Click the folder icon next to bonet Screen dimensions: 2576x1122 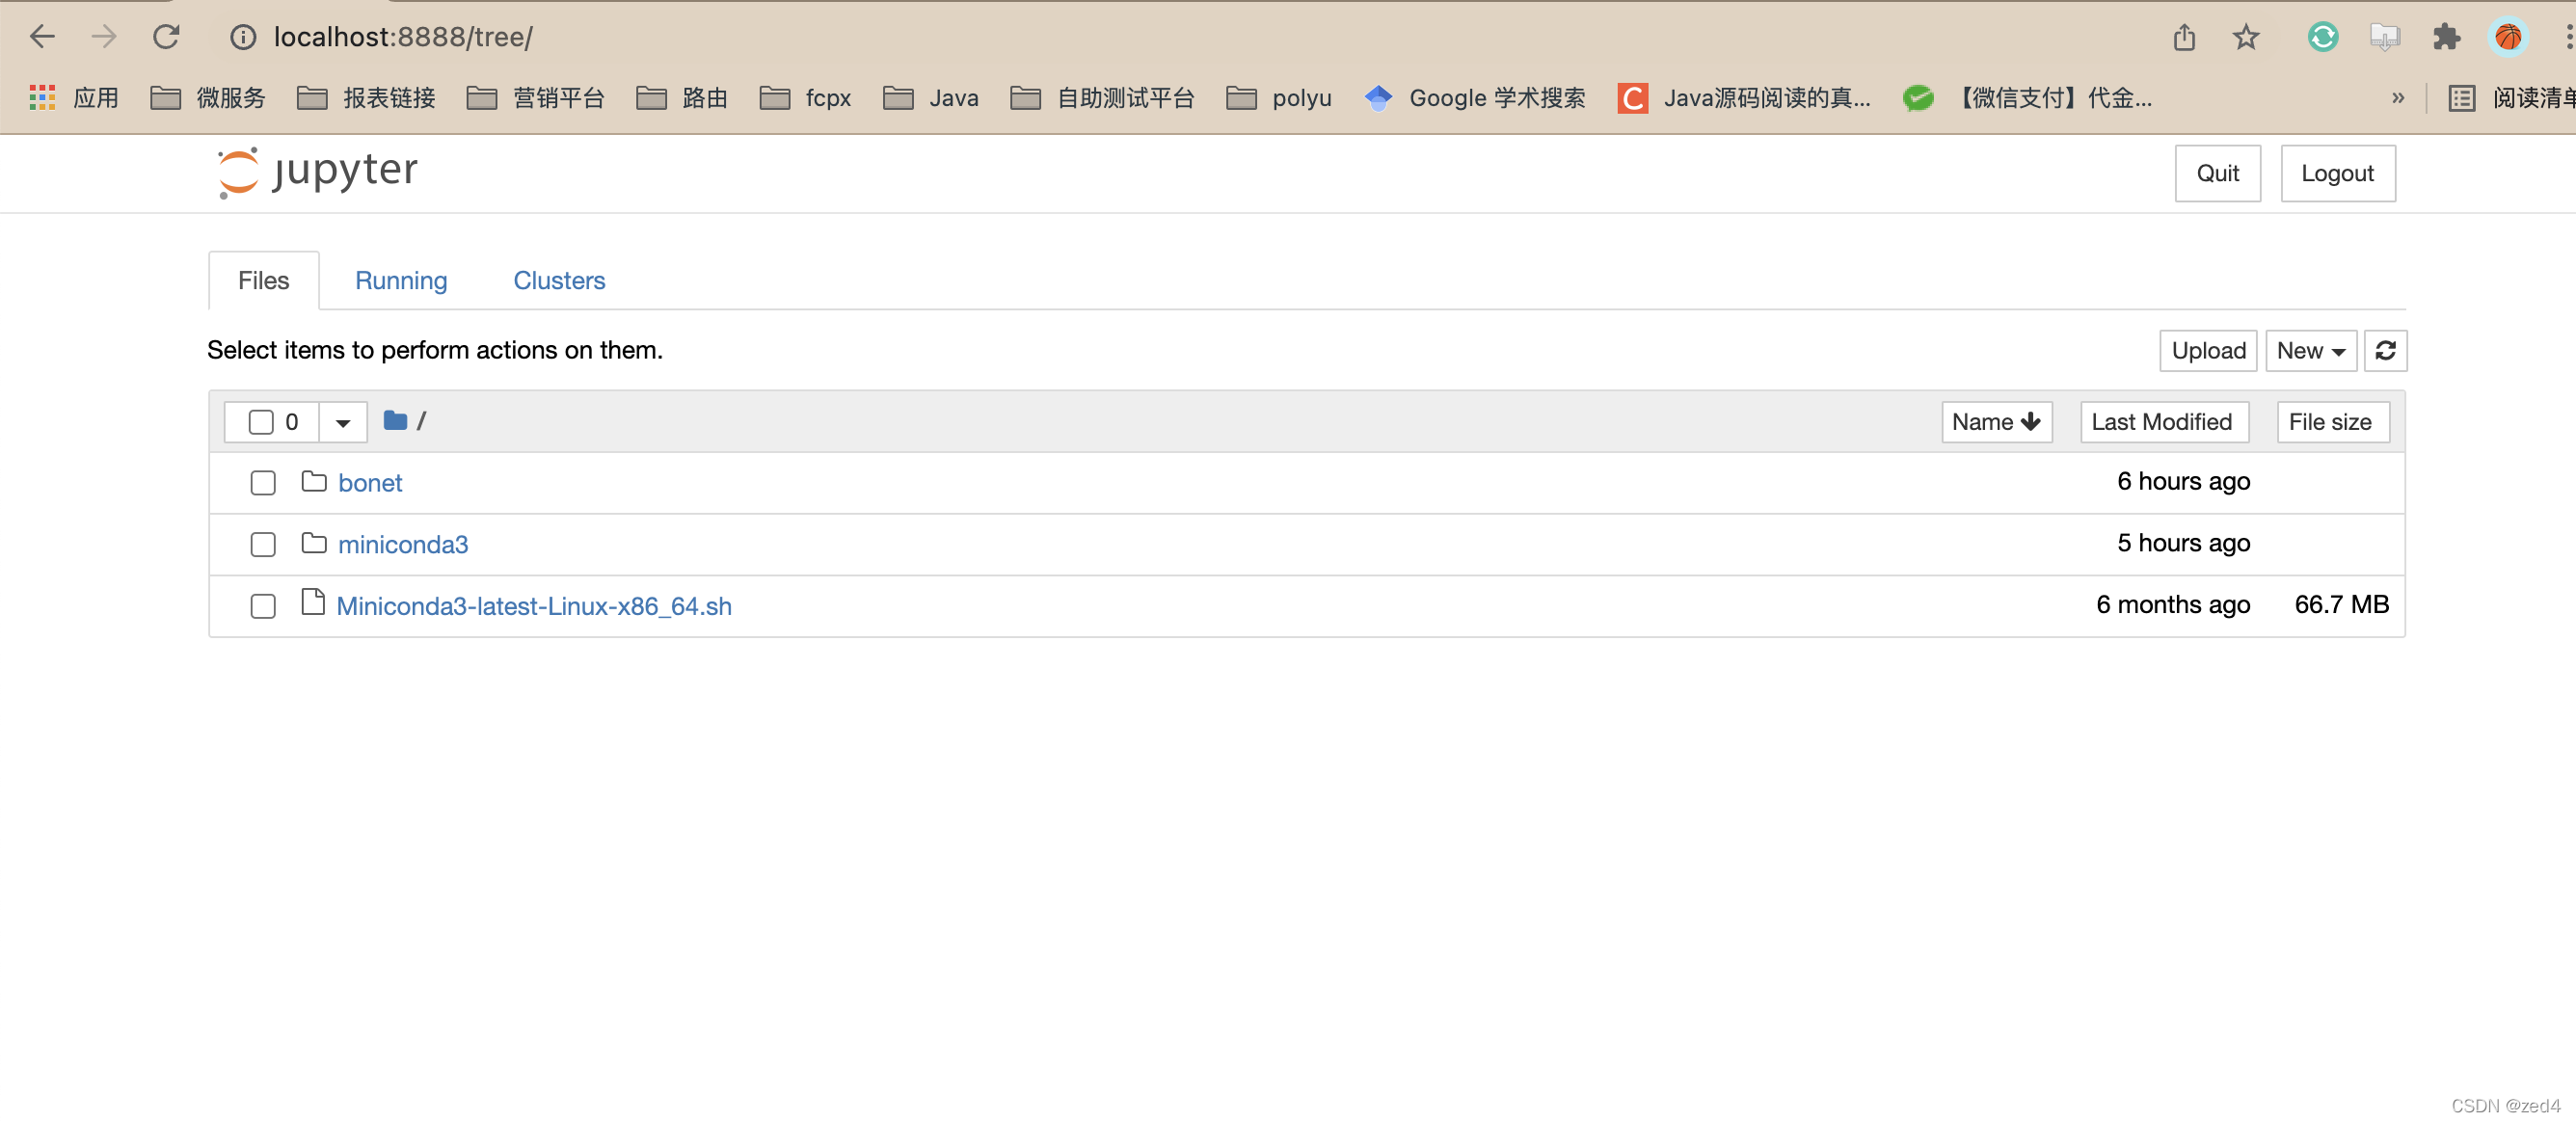[x=314, y=482]
